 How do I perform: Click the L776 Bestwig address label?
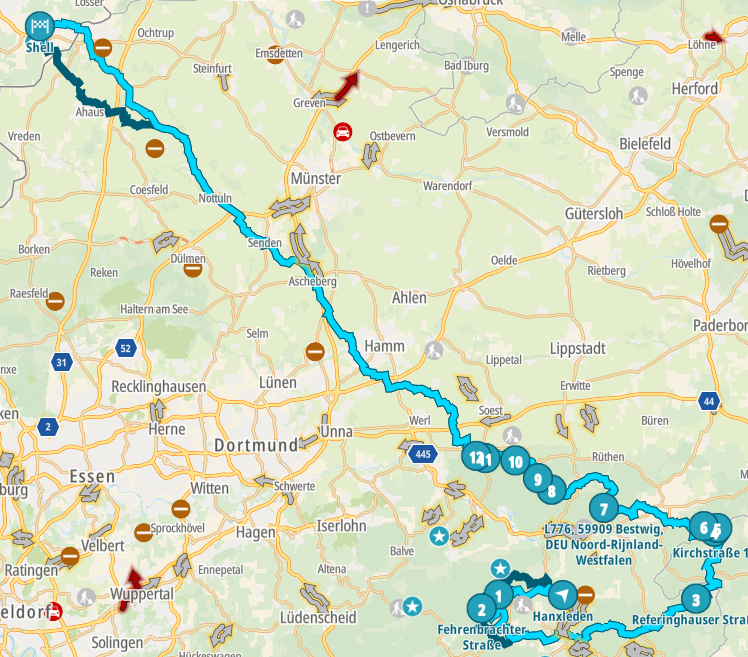[603, 544]
